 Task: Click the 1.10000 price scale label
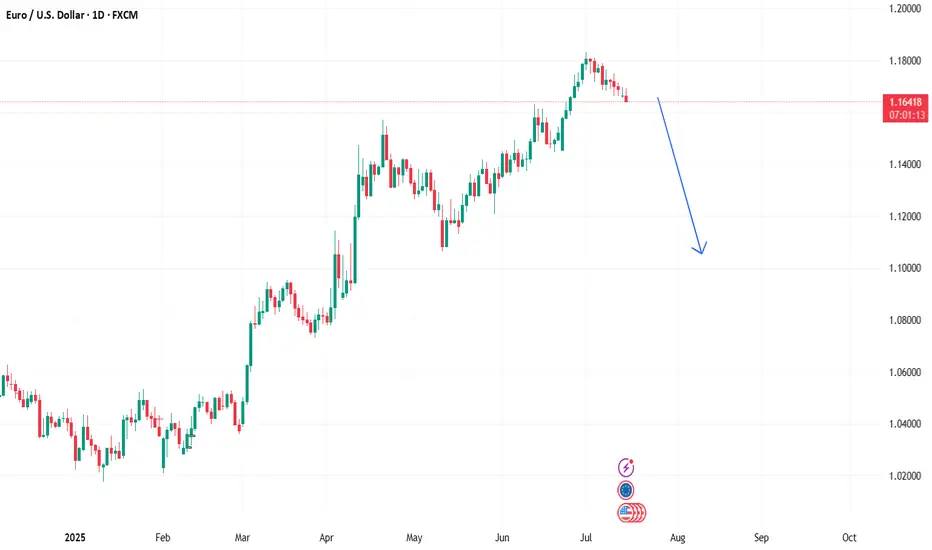tap(905, 268)
